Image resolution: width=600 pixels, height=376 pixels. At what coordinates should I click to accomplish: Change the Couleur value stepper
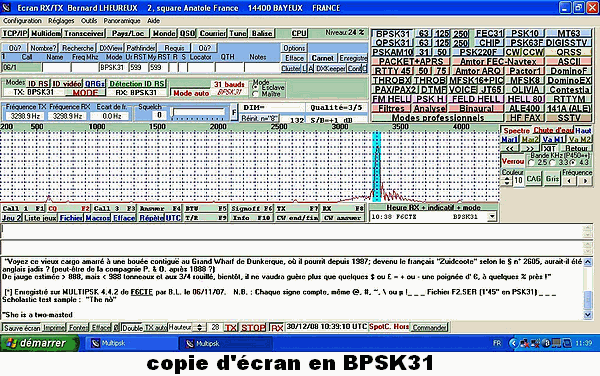[507, 180]
